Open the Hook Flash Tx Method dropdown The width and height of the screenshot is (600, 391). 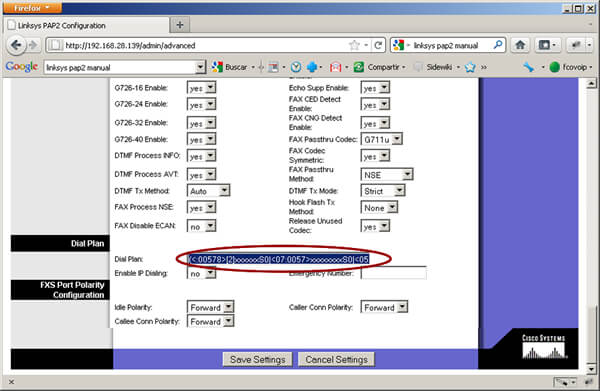(379, 208)
